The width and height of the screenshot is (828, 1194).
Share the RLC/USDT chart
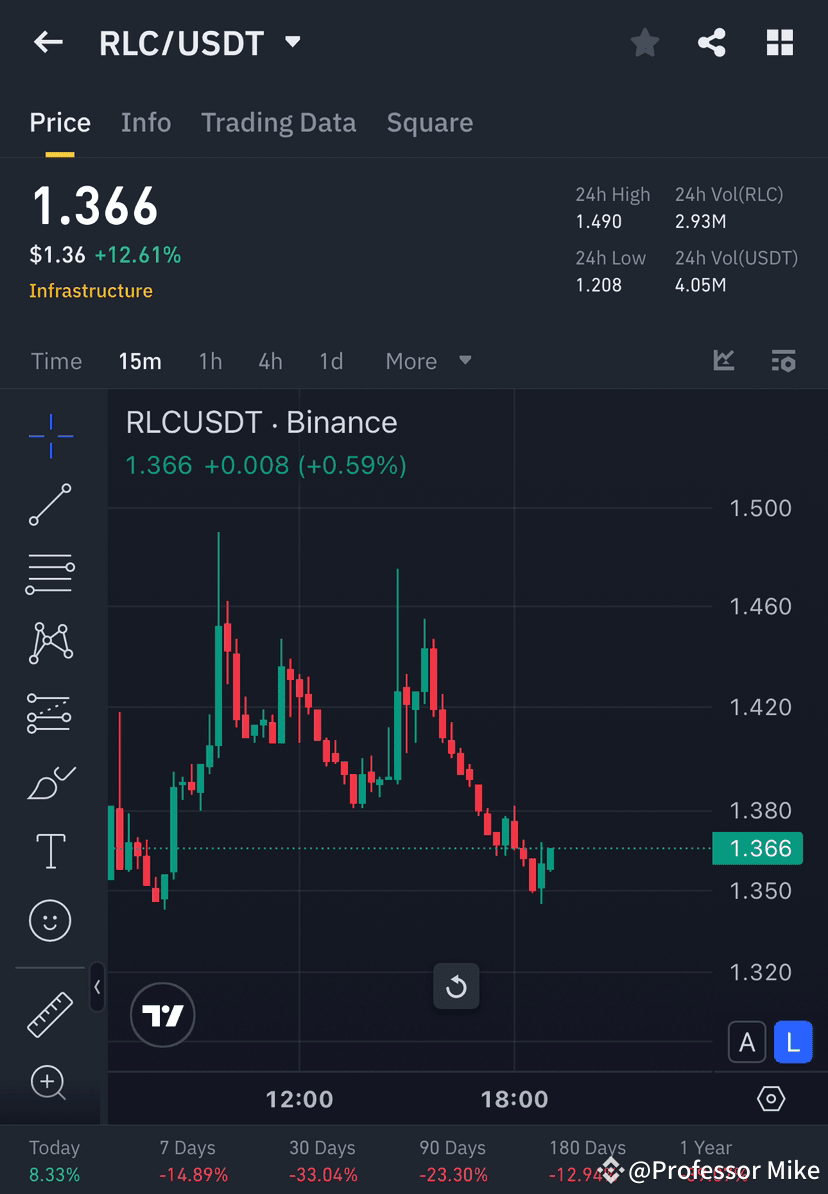(x=712, y=42)
